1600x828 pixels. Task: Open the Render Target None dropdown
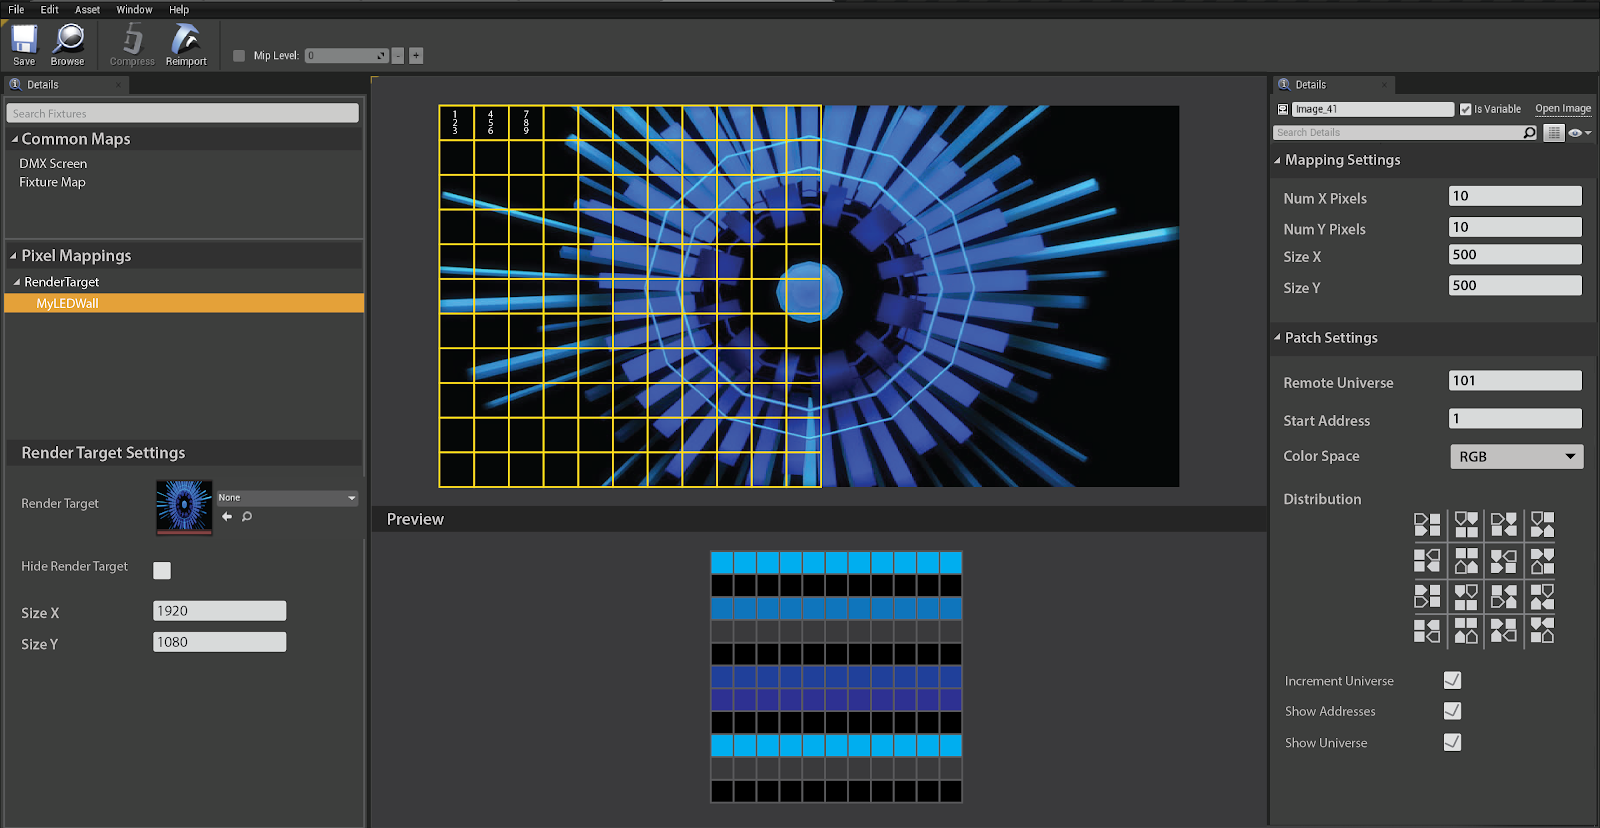[287, 497]
